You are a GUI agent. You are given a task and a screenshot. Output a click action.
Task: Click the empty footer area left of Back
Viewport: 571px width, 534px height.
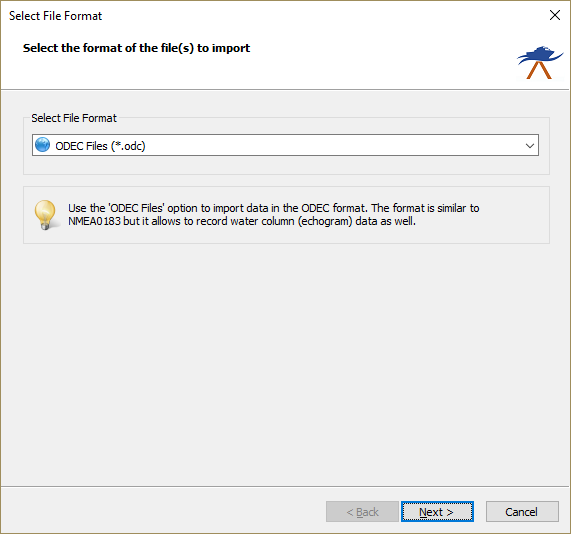point(163,511)
